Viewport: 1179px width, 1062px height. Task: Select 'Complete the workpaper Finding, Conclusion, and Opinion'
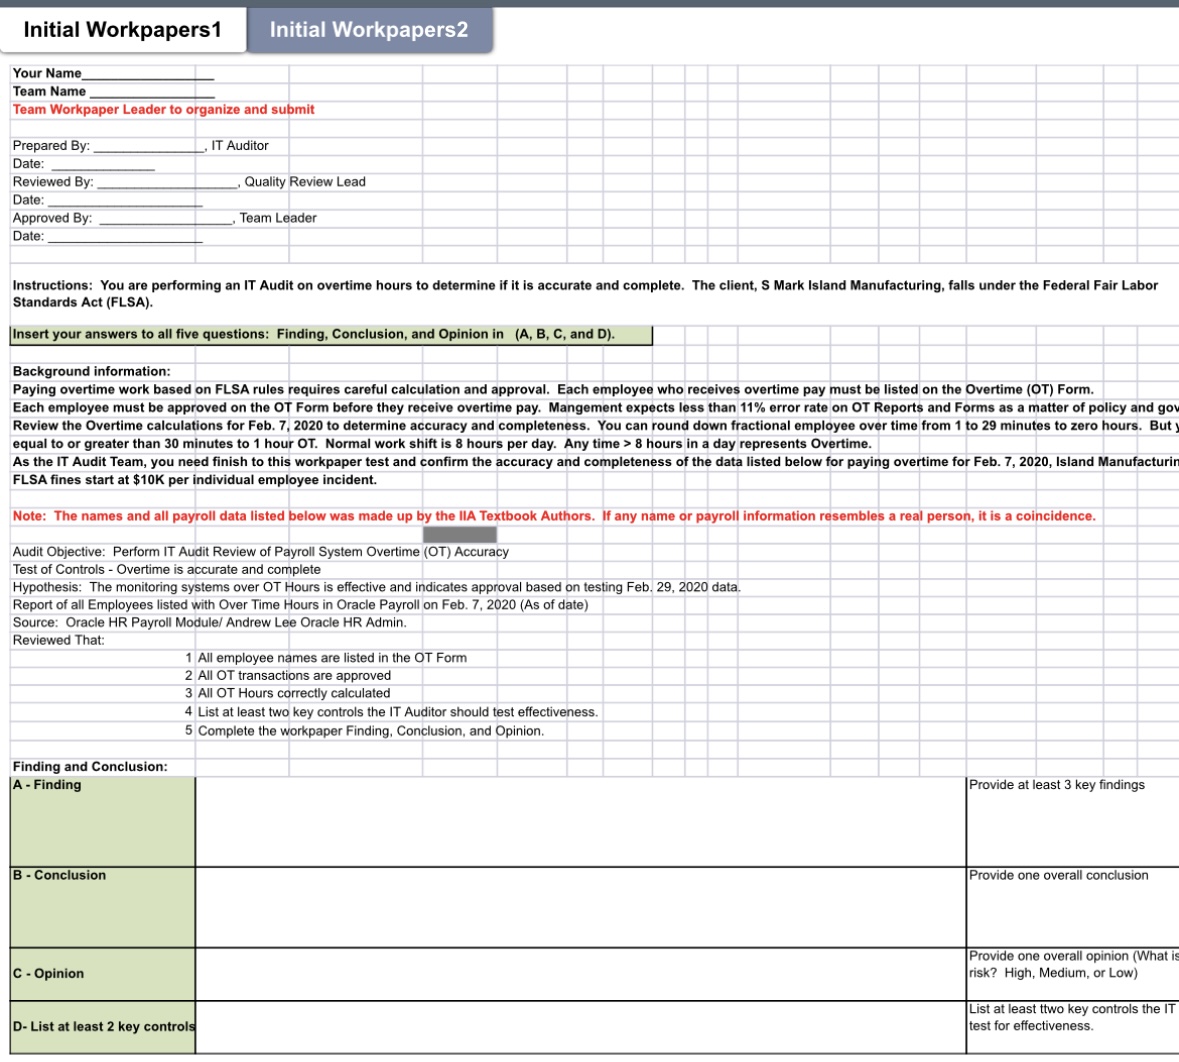pyautogui.click(x=371, y=730)
